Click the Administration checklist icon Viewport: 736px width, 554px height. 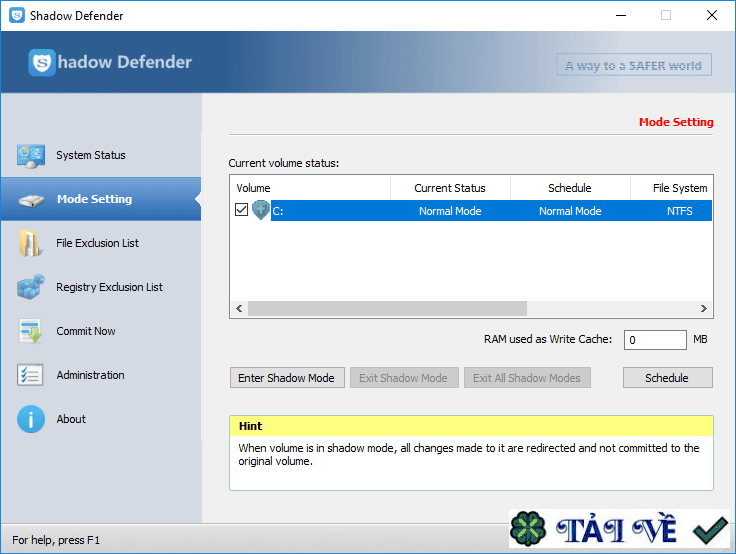(x=31, y=376)
